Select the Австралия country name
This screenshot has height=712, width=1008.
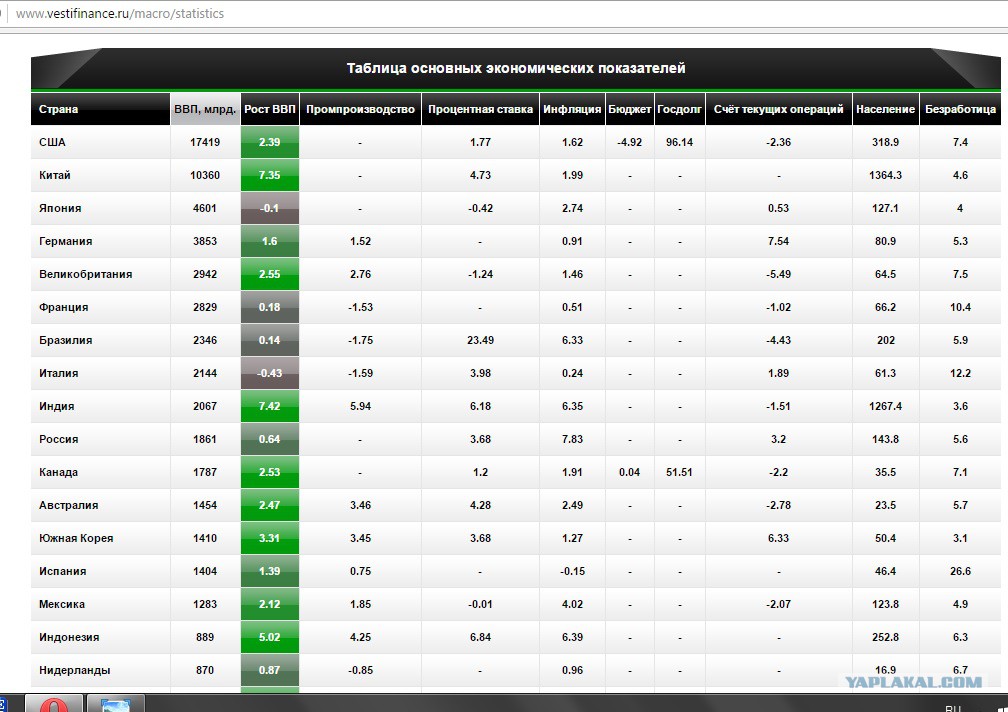click(69, 505)
